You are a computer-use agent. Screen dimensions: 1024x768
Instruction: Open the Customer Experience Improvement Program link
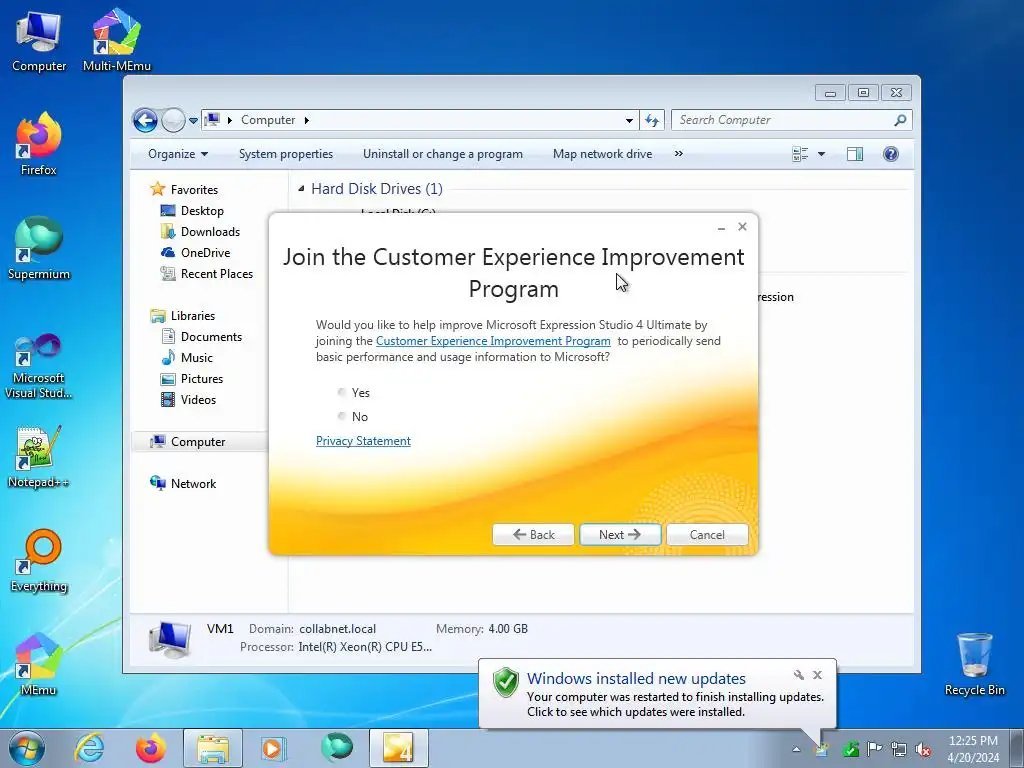pos(493,341)
